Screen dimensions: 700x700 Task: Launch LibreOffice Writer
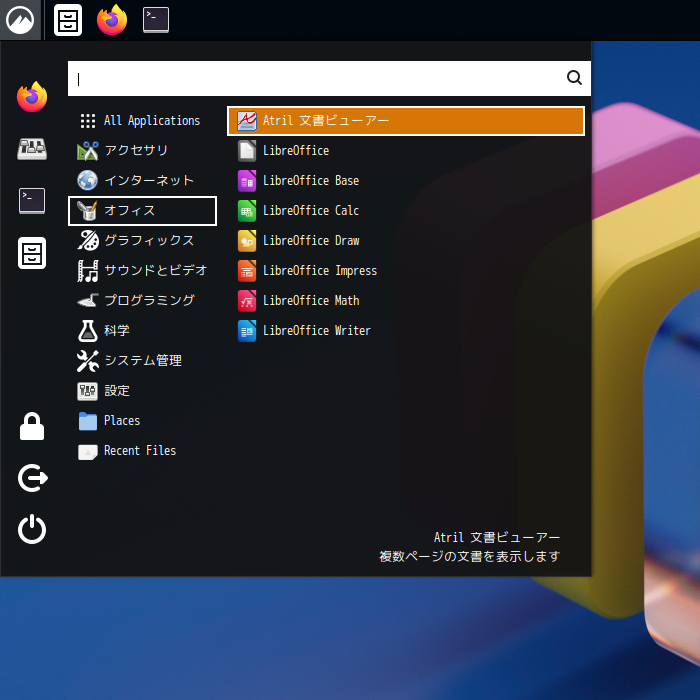[x=406, y=331]
